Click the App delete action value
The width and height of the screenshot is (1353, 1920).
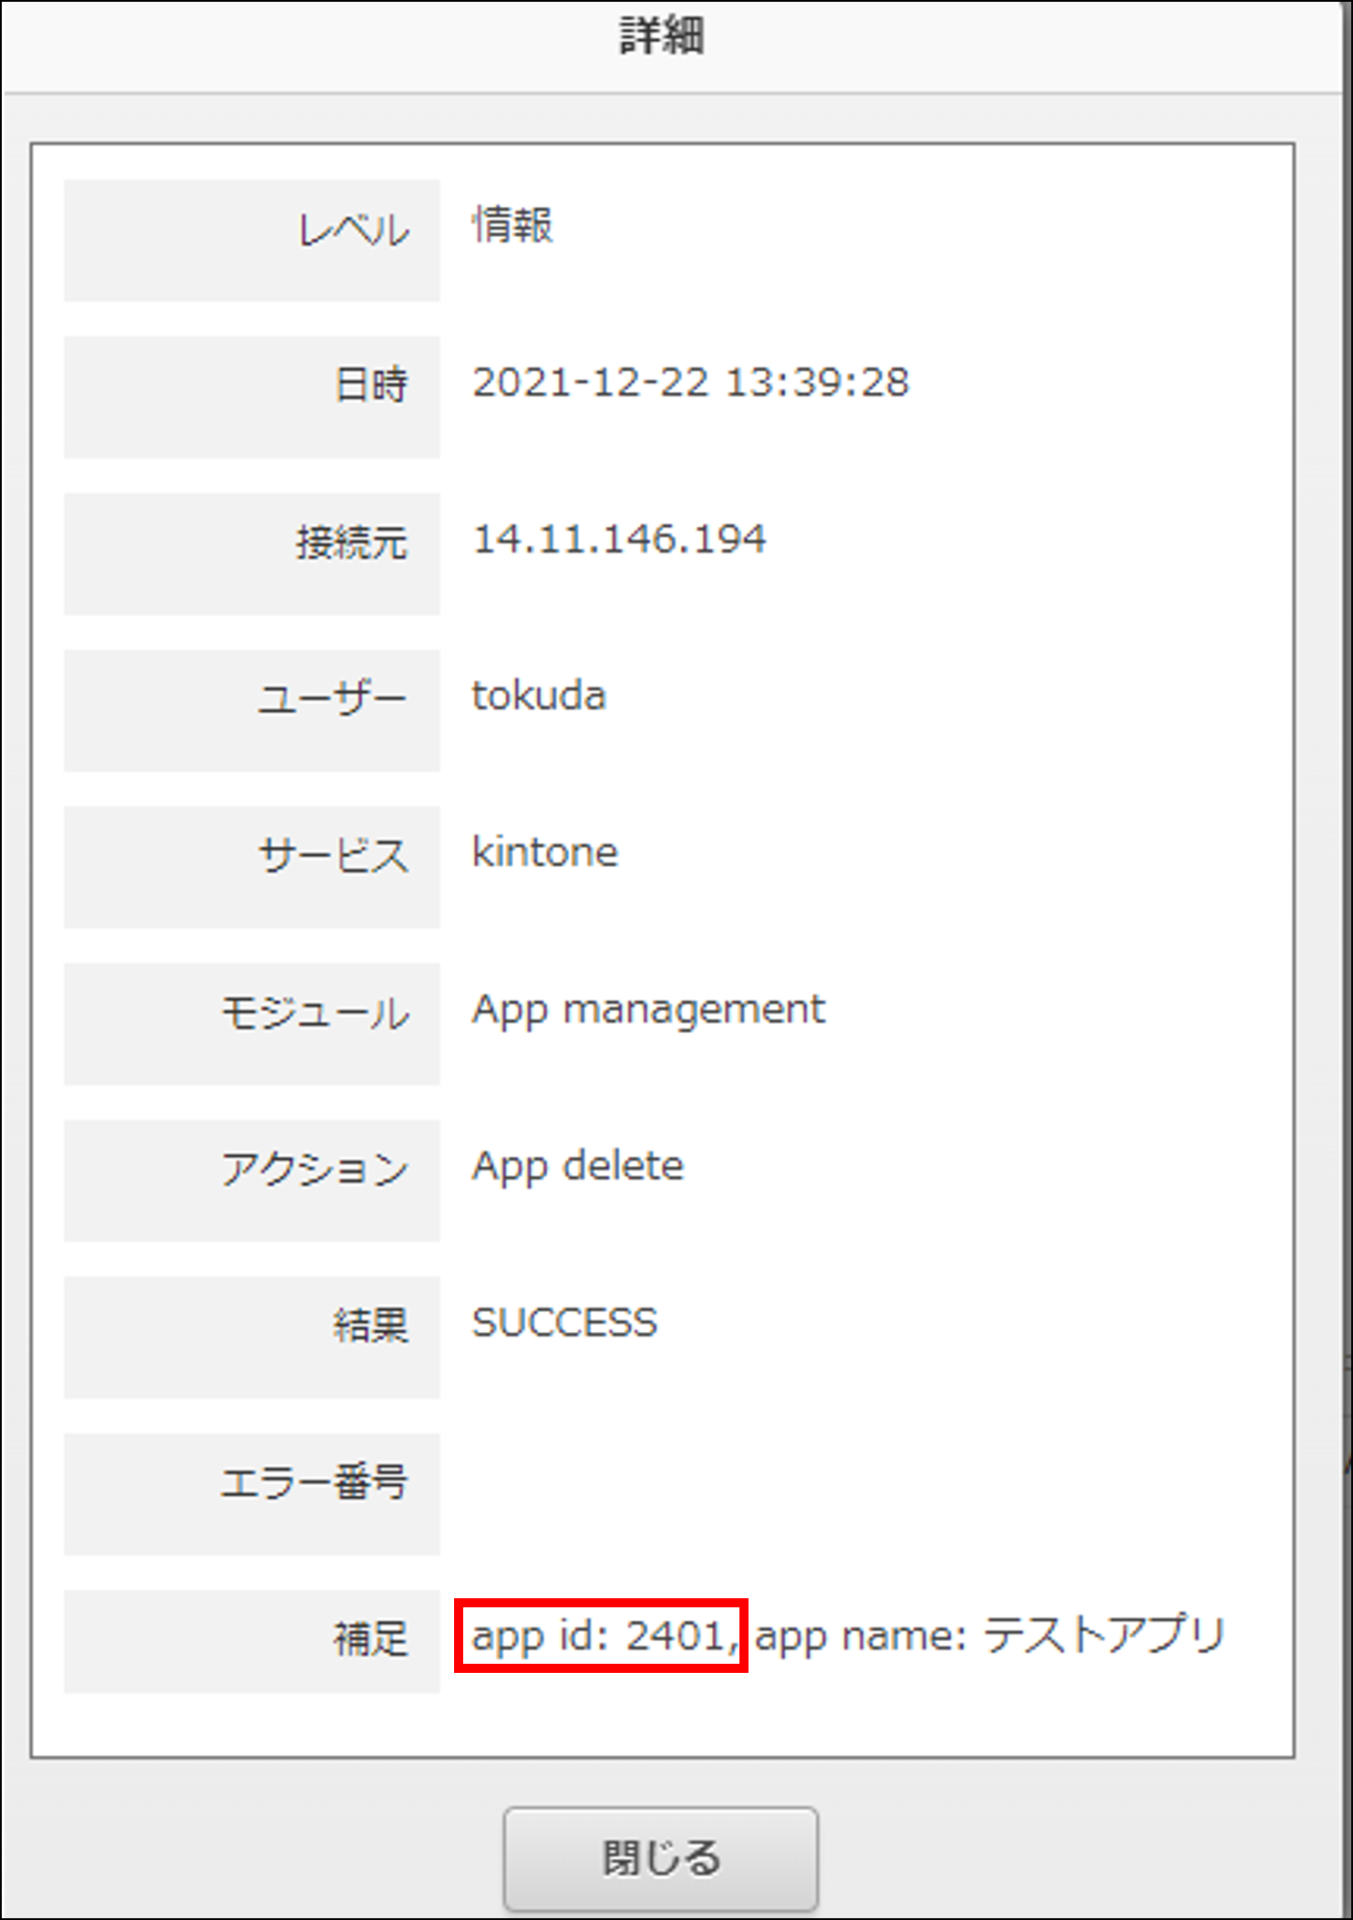tap(578, 1166)
